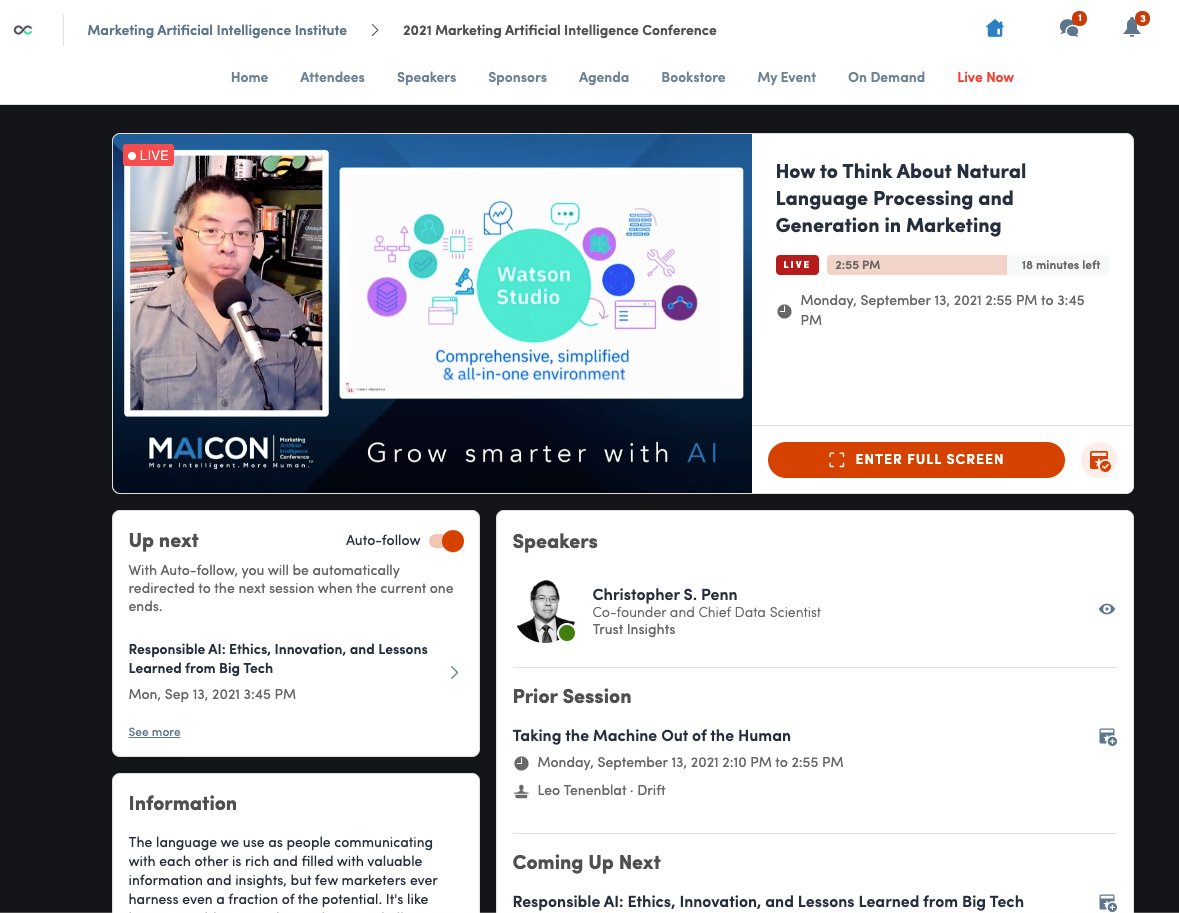
Task: Open chat messages icon with badge
Action: pos(1070,27)
